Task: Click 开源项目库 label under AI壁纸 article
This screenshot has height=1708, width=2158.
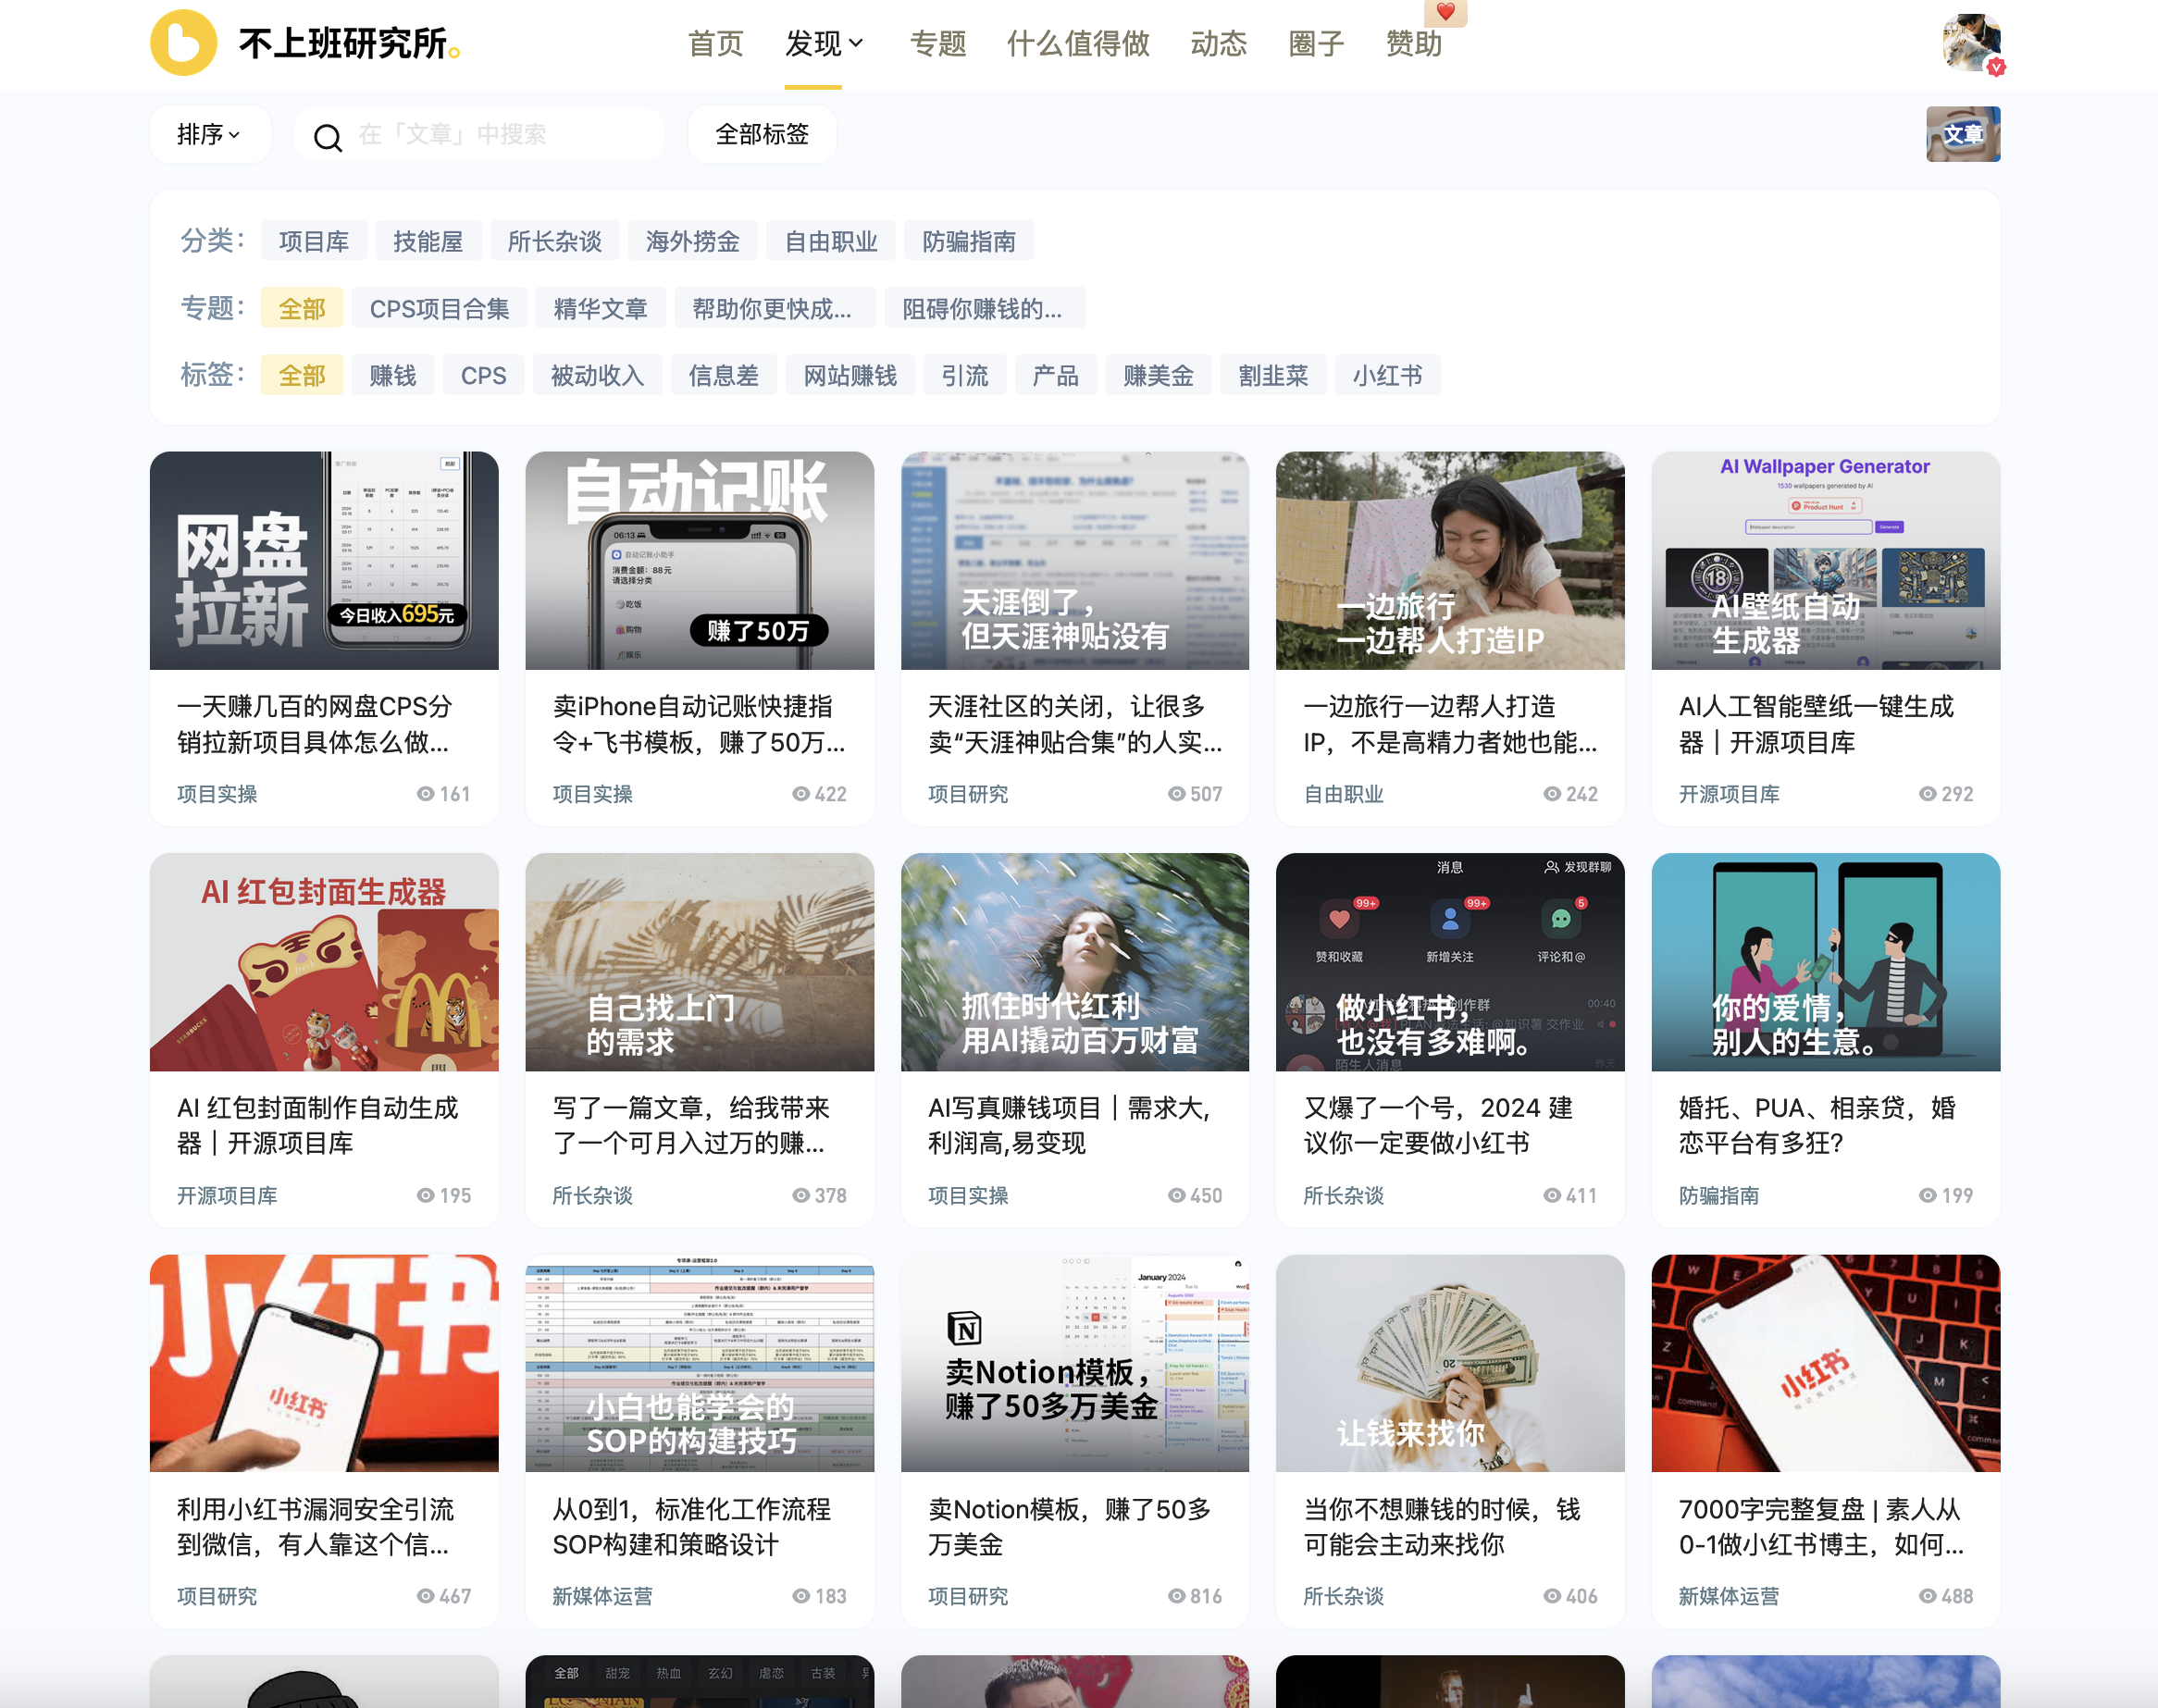Action: [1729, 794]
